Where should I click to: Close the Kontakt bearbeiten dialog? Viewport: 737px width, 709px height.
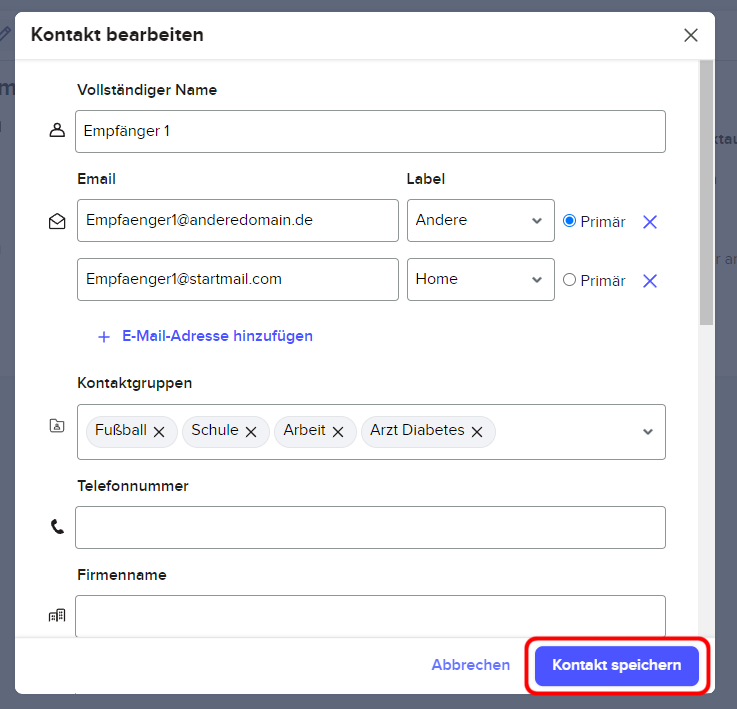point(690,35)
